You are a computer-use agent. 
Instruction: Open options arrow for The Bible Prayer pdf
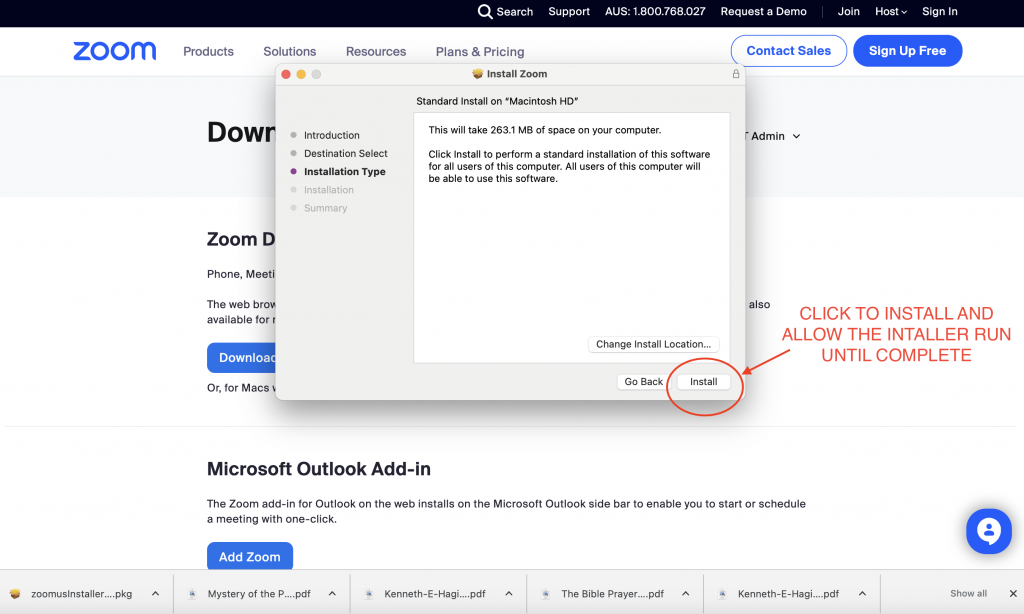click(x=686, y=594)
